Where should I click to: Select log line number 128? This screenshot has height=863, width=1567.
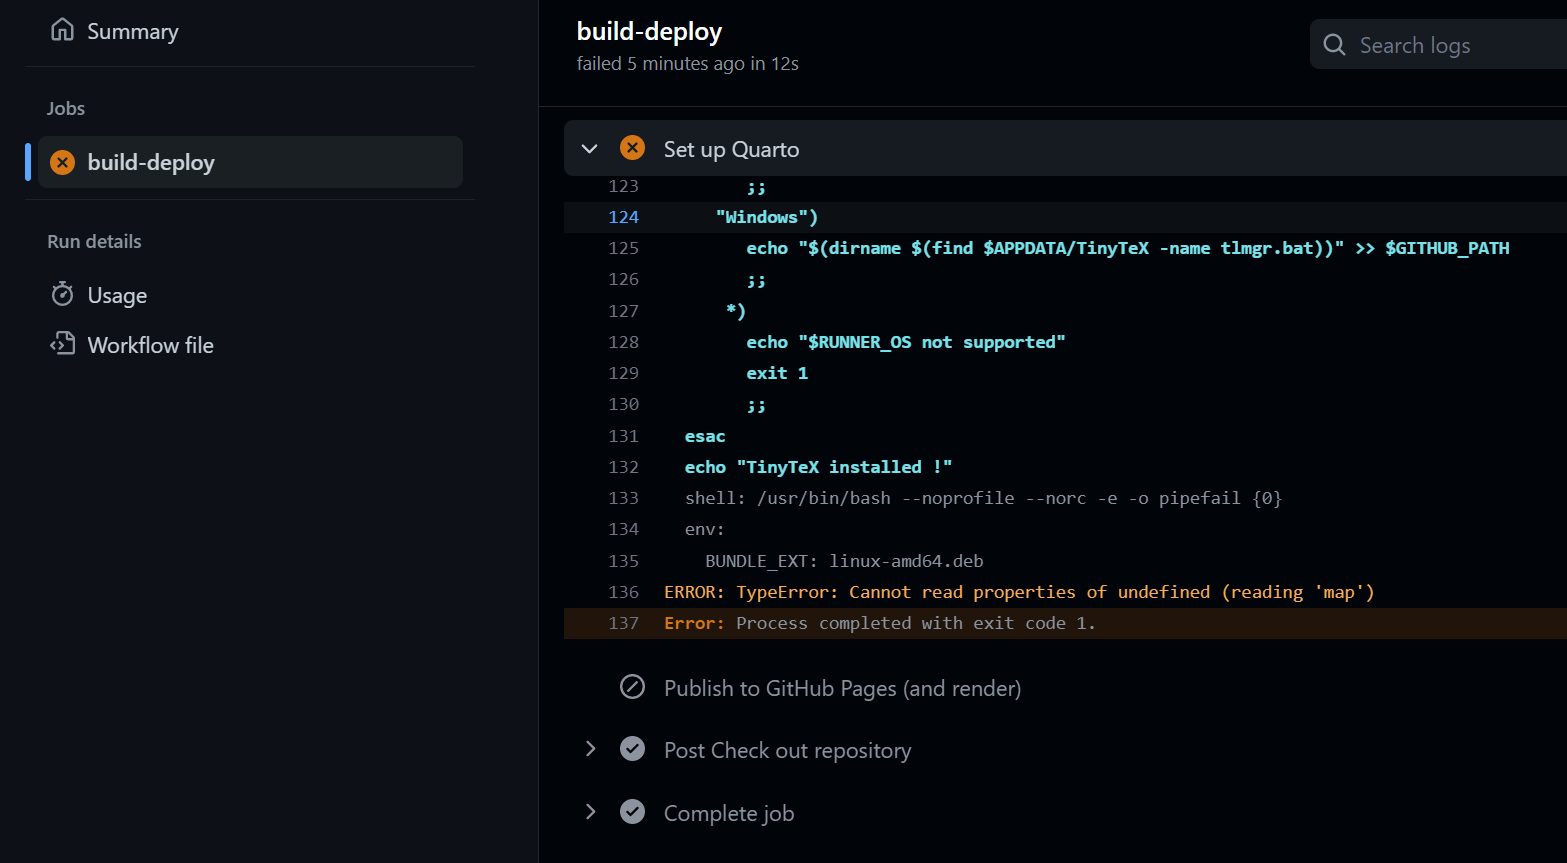pos(623,342)
